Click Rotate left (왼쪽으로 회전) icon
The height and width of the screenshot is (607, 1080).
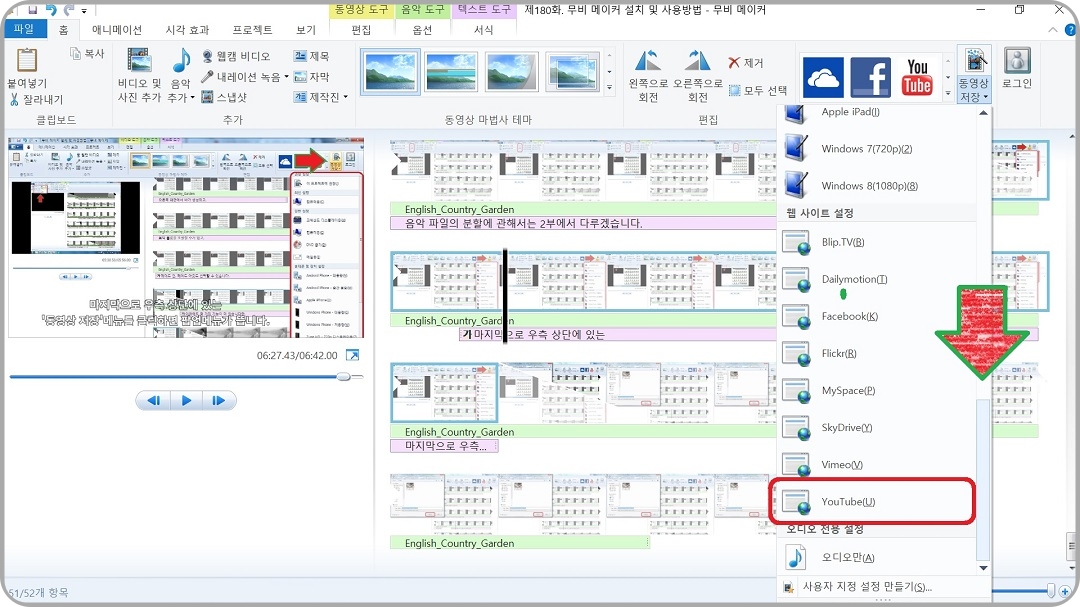pos(647,61)
